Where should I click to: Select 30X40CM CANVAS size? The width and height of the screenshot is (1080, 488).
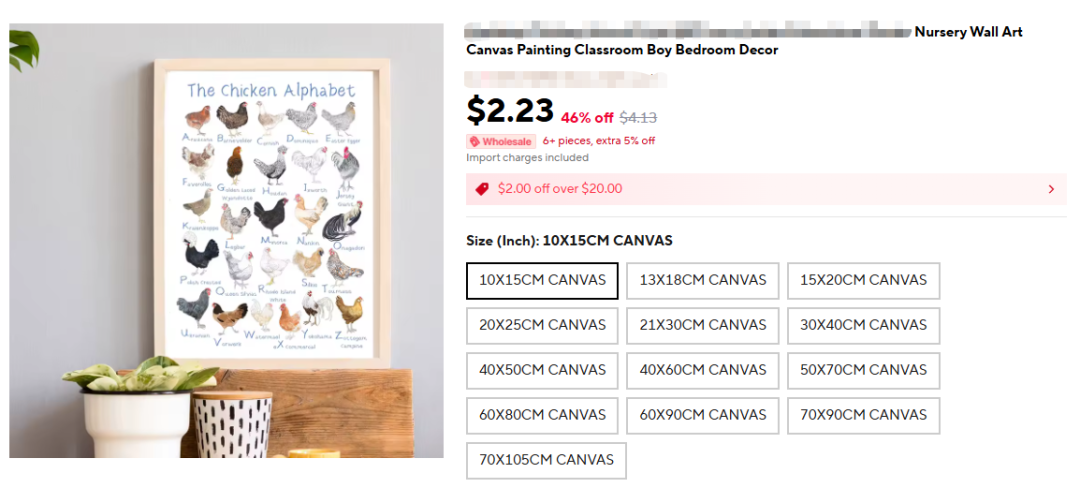pos(863,325)
